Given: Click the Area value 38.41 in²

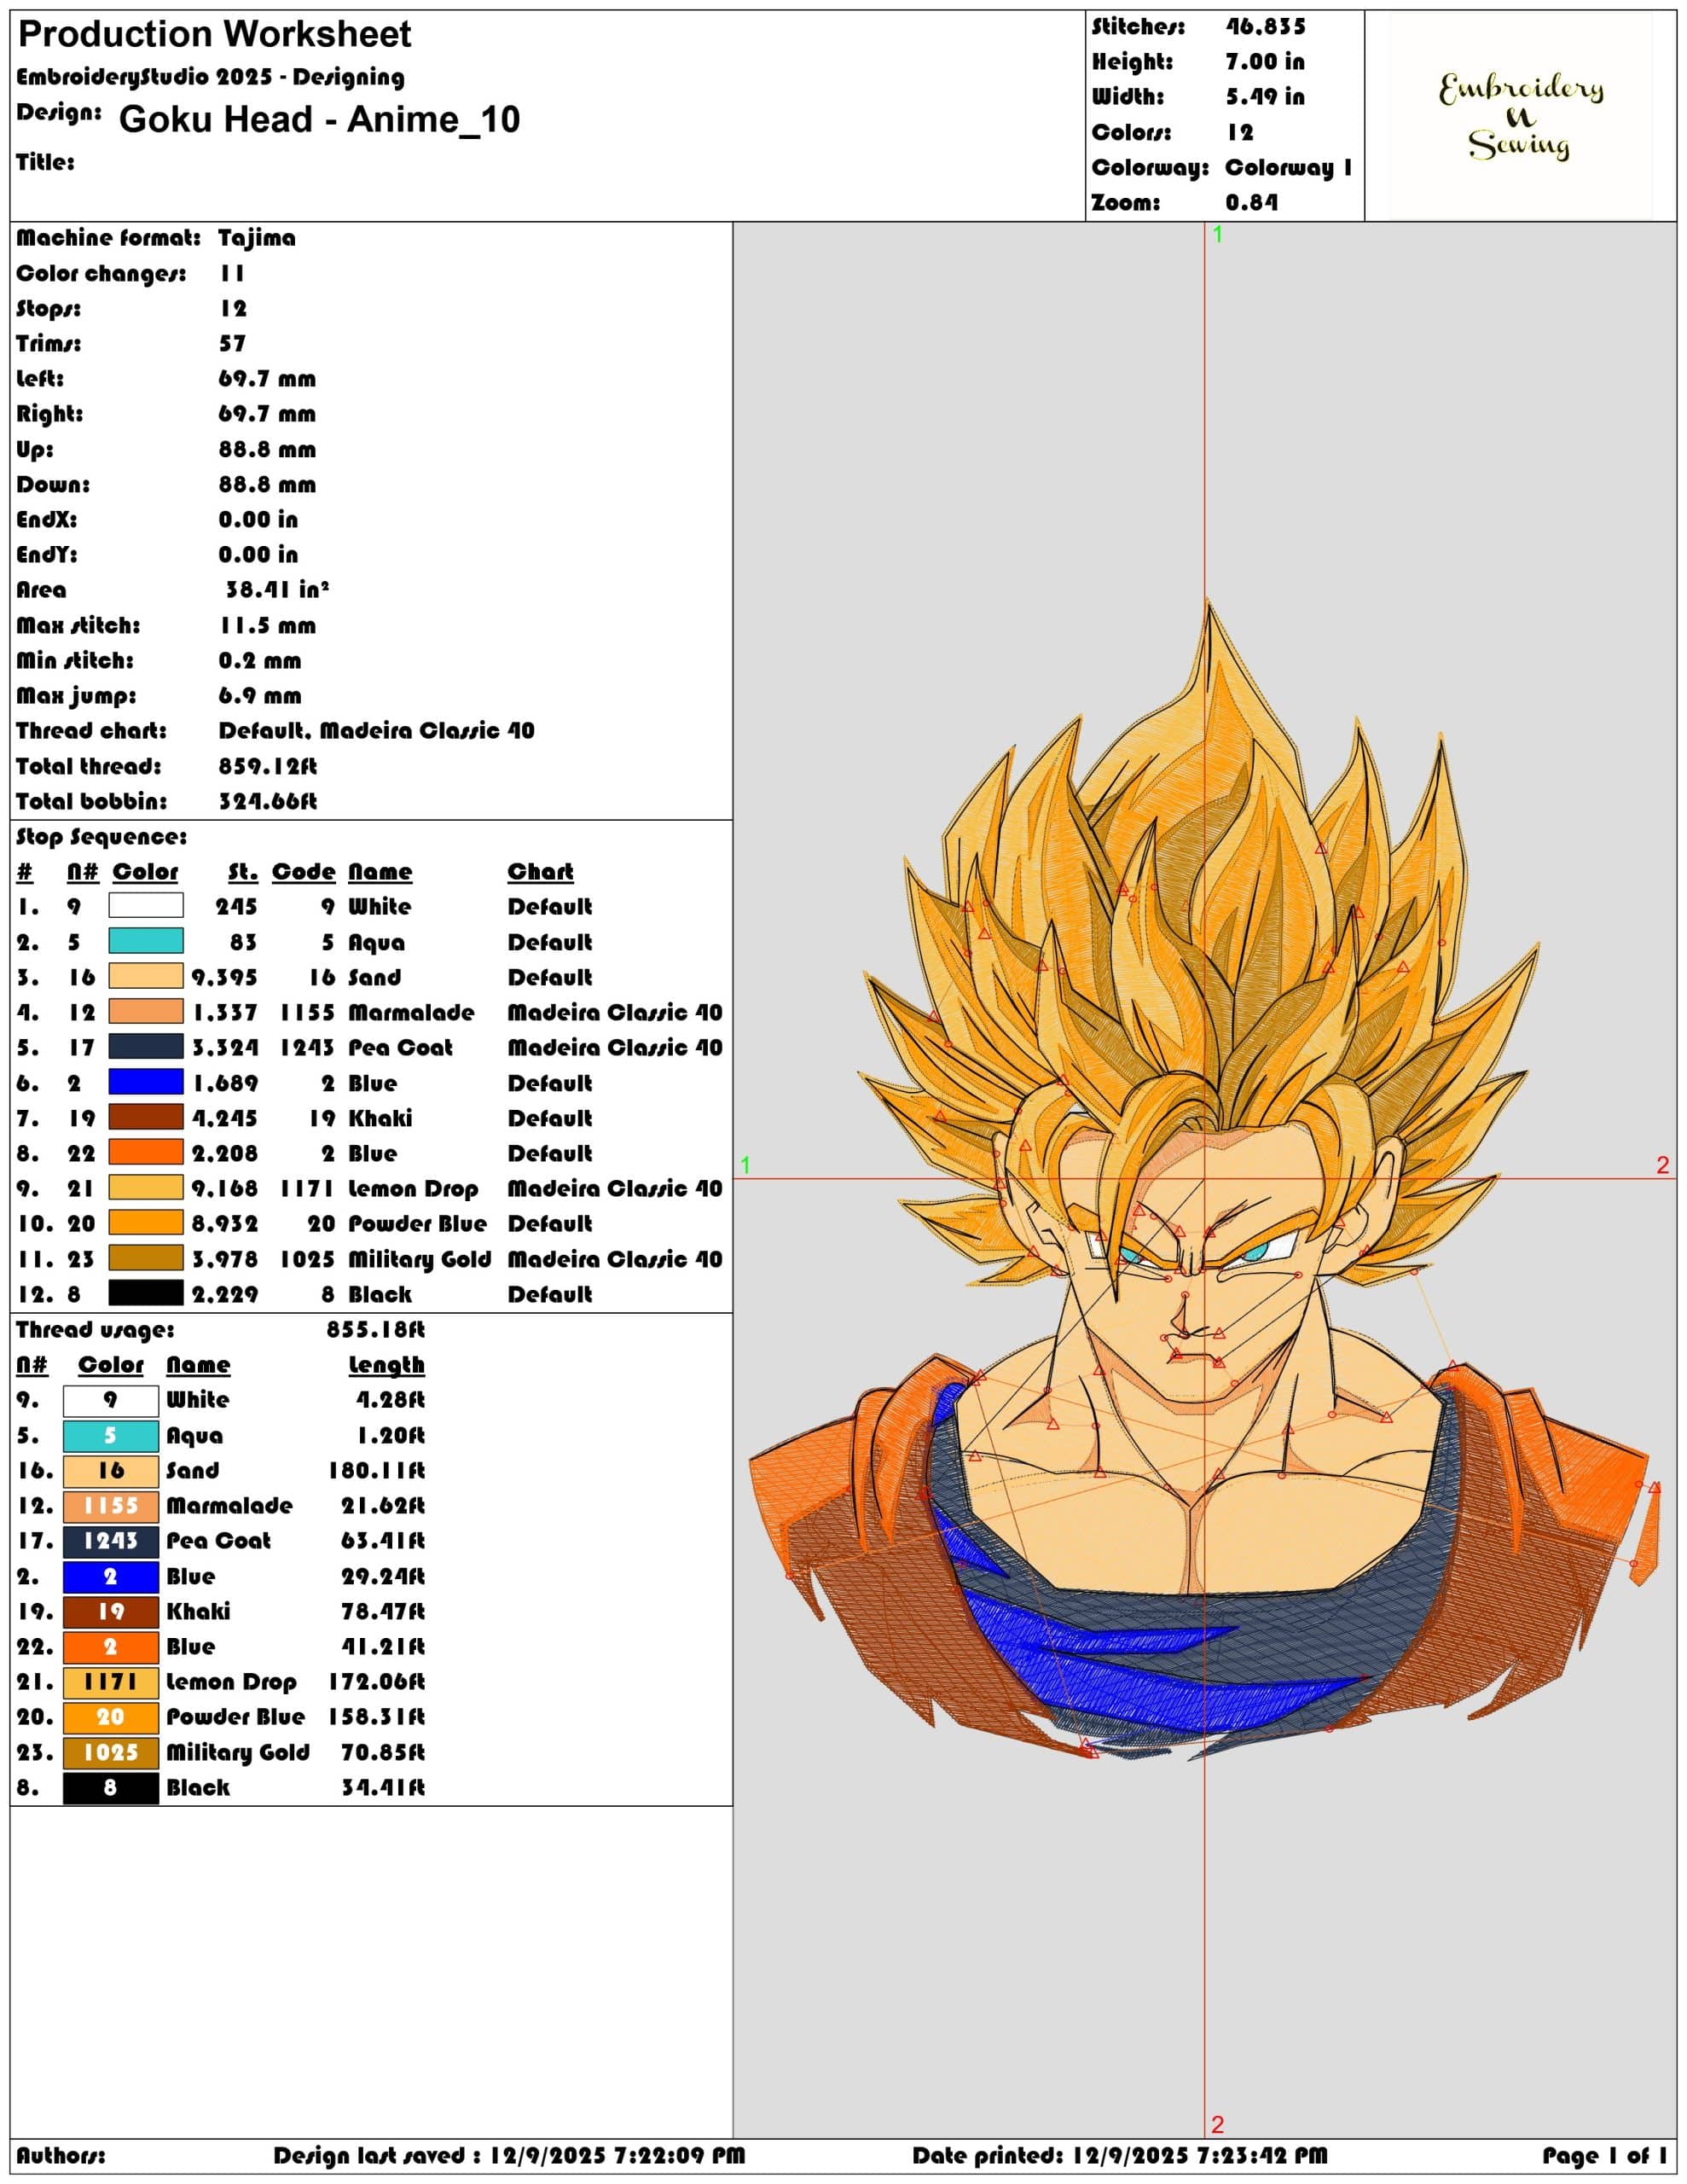Looking at the screenshot, I should coord(277,590).
